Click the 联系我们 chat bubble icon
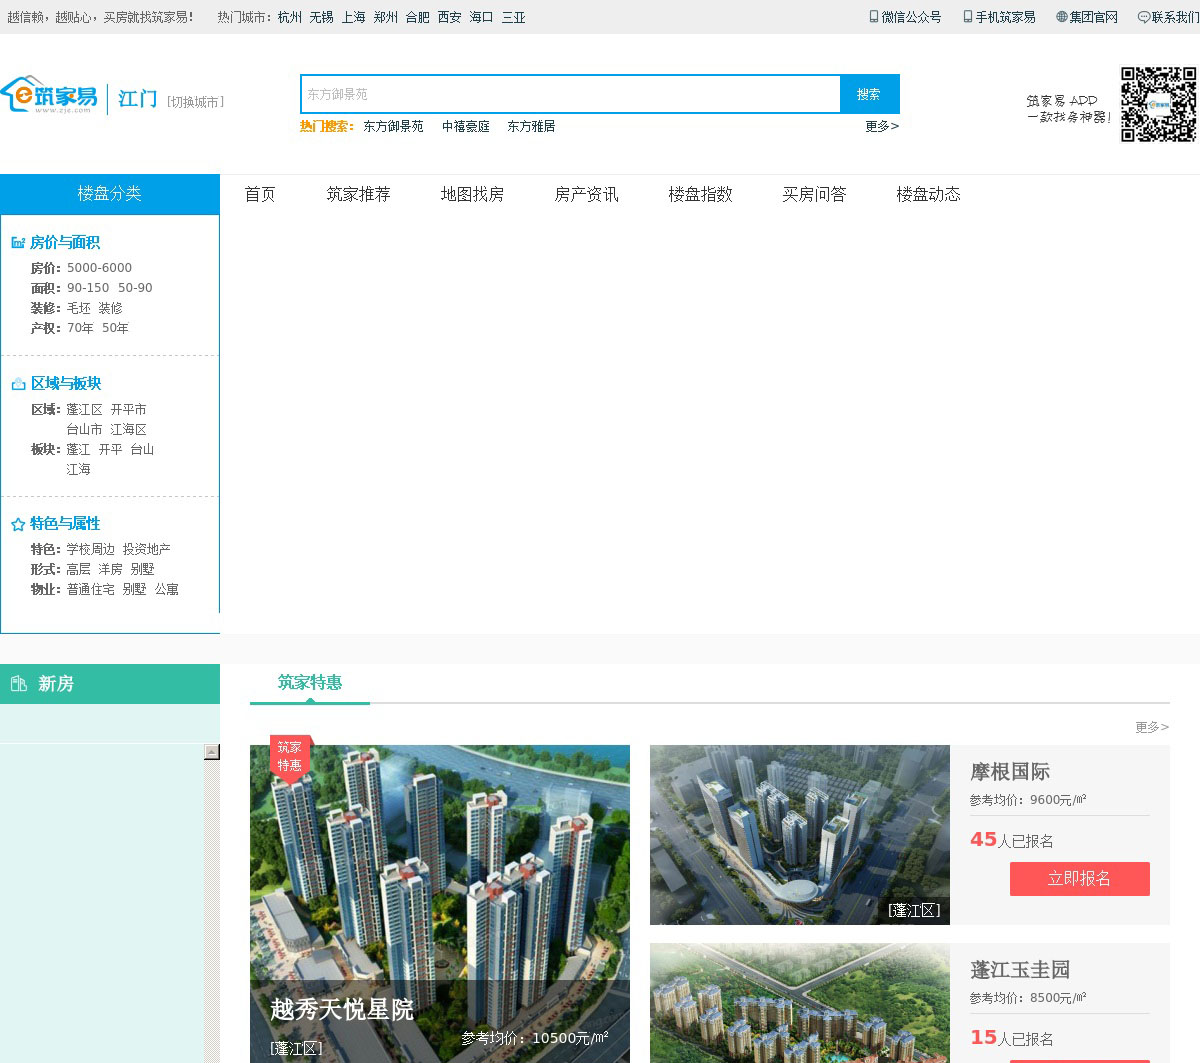 1143,17
